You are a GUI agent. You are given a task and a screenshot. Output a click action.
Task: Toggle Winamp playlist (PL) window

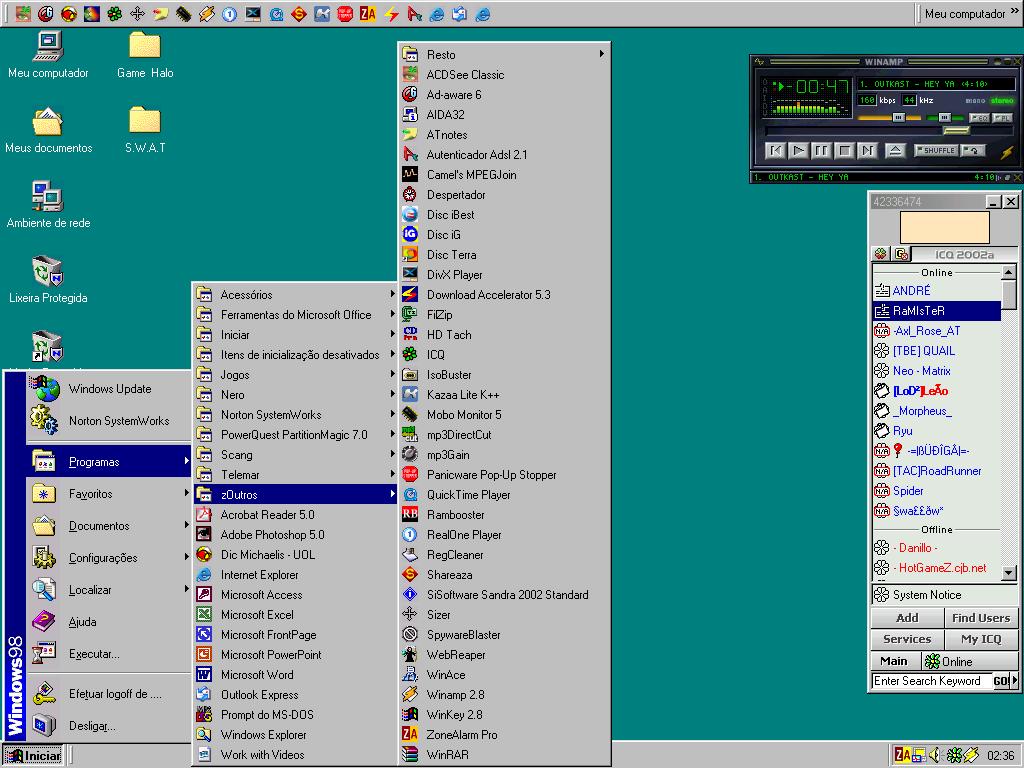click(1001, 118)
